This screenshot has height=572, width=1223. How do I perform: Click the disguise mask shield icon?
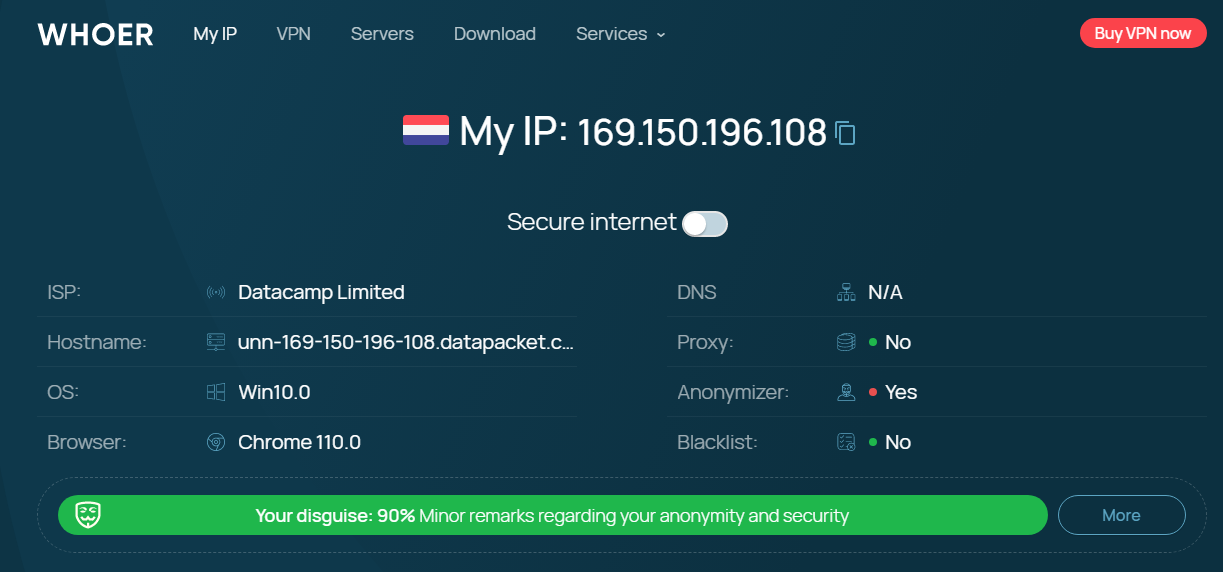pyautogui.click(x=88, y=515)
